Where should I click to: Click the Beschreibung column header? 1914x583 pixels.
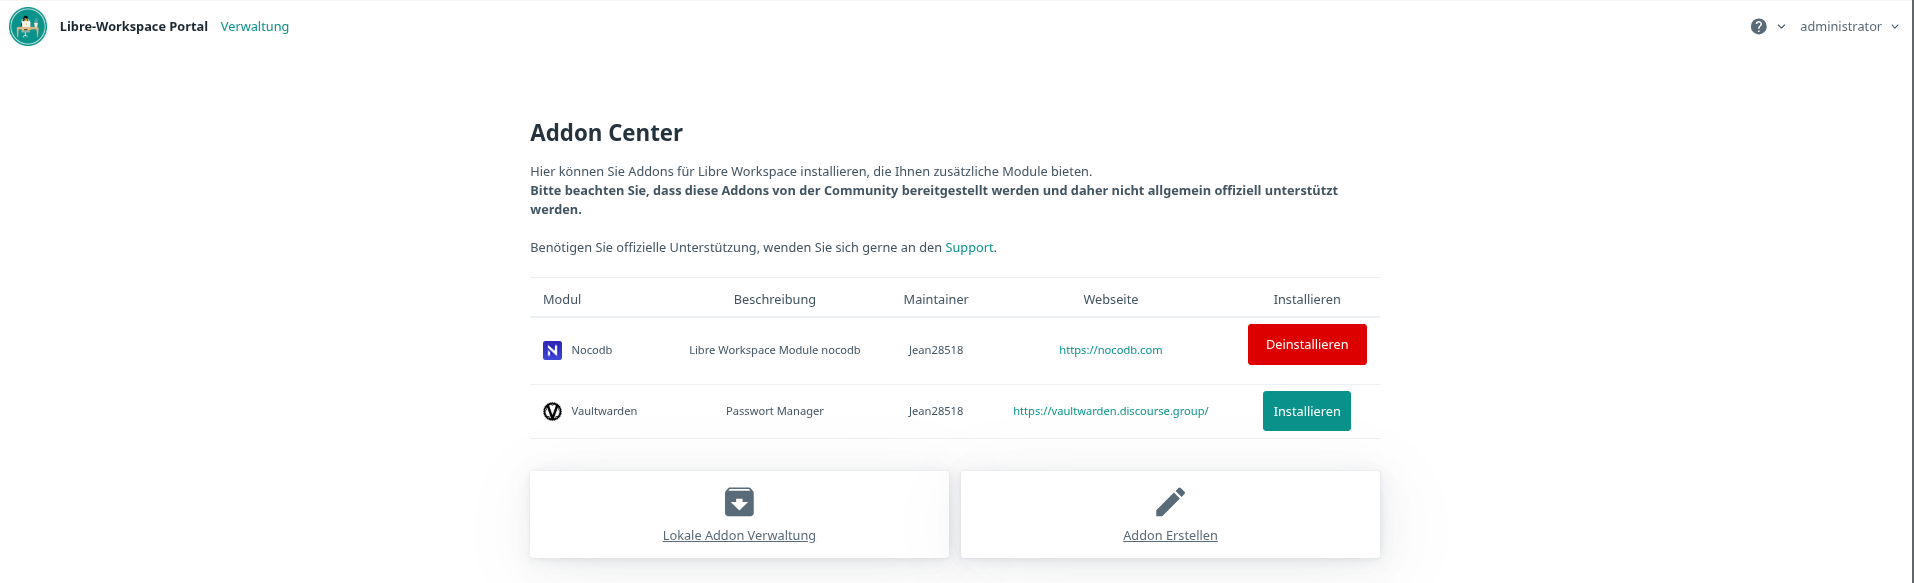(775, 300)
